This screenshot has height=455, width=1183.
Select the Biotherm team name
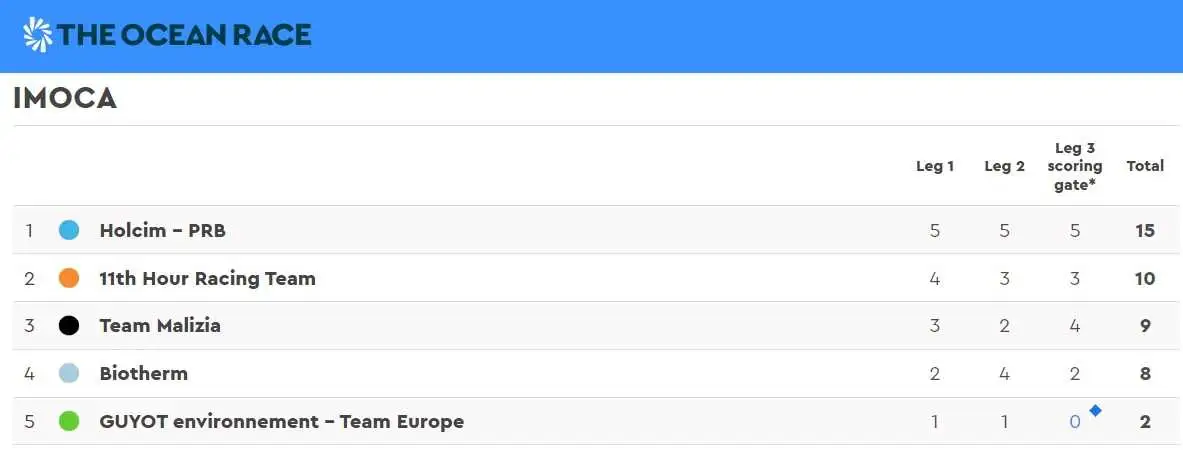tap(143, 374)
